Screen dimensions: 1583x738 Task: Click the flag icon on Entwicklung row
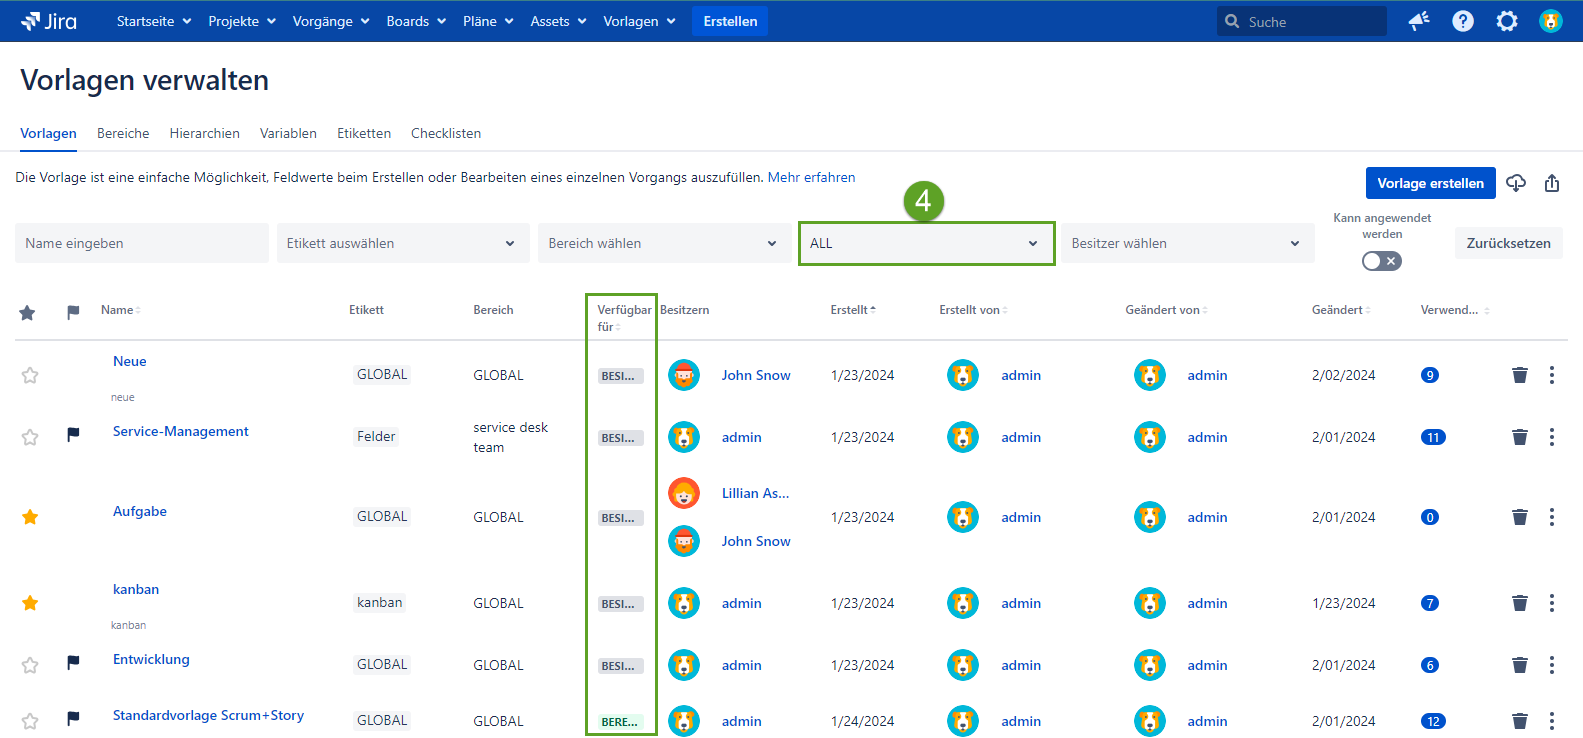tap(73, 663)
